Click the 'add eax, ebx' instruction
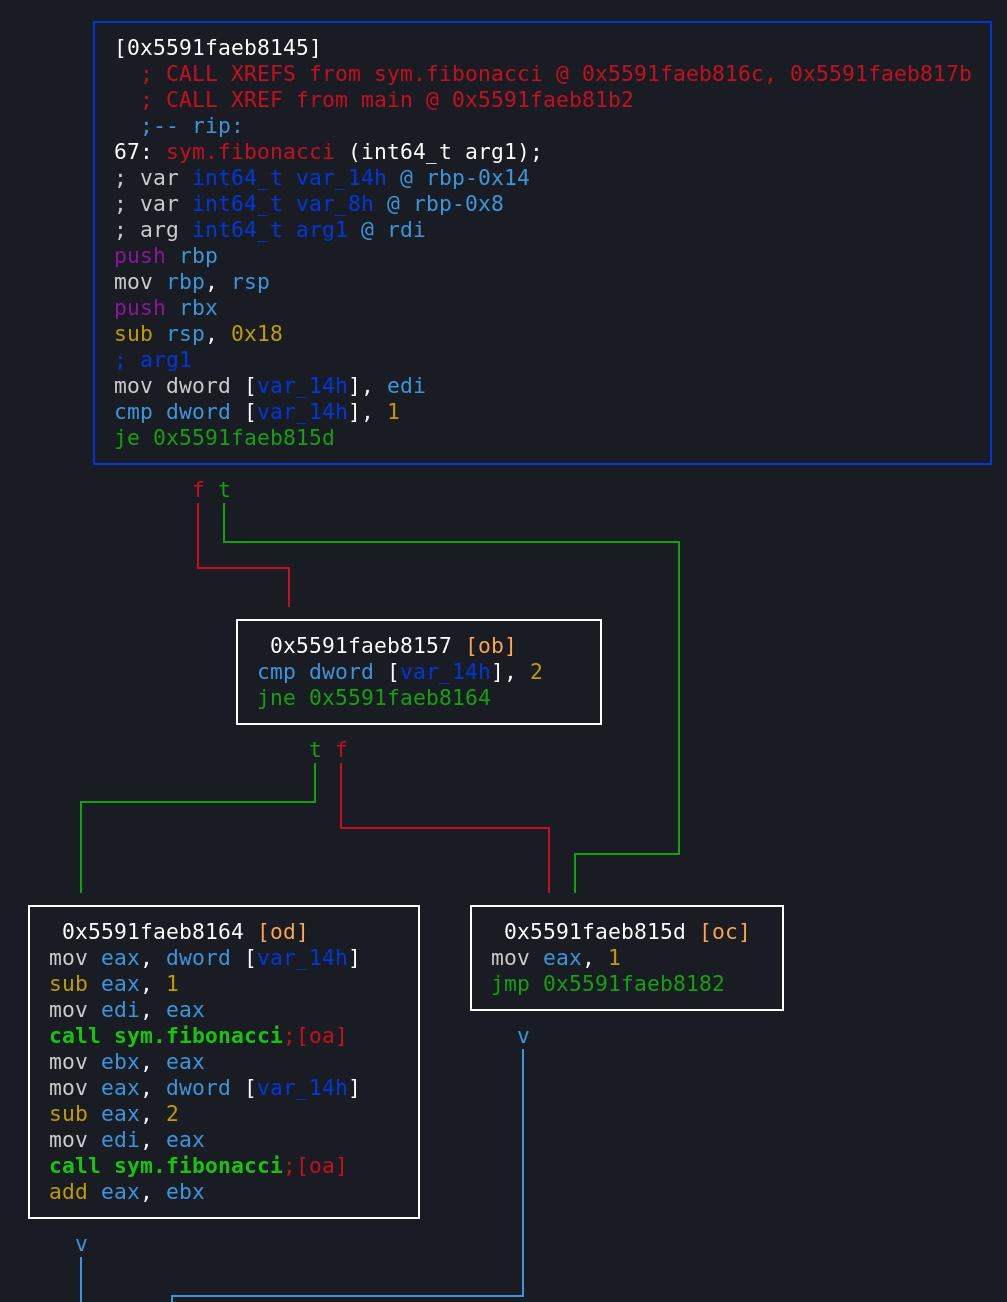 tap(127, 1192)
